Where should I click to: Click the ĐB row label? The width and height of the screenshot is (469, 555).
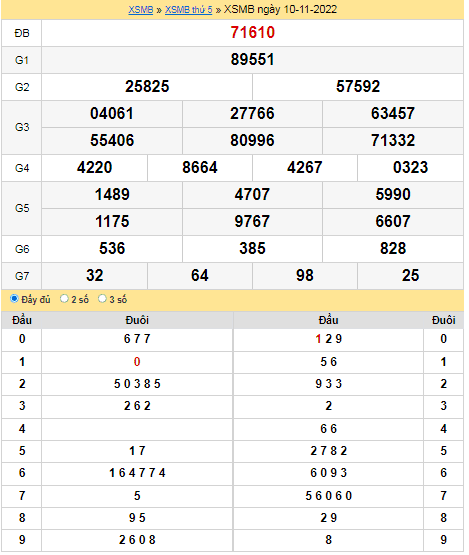22,33
